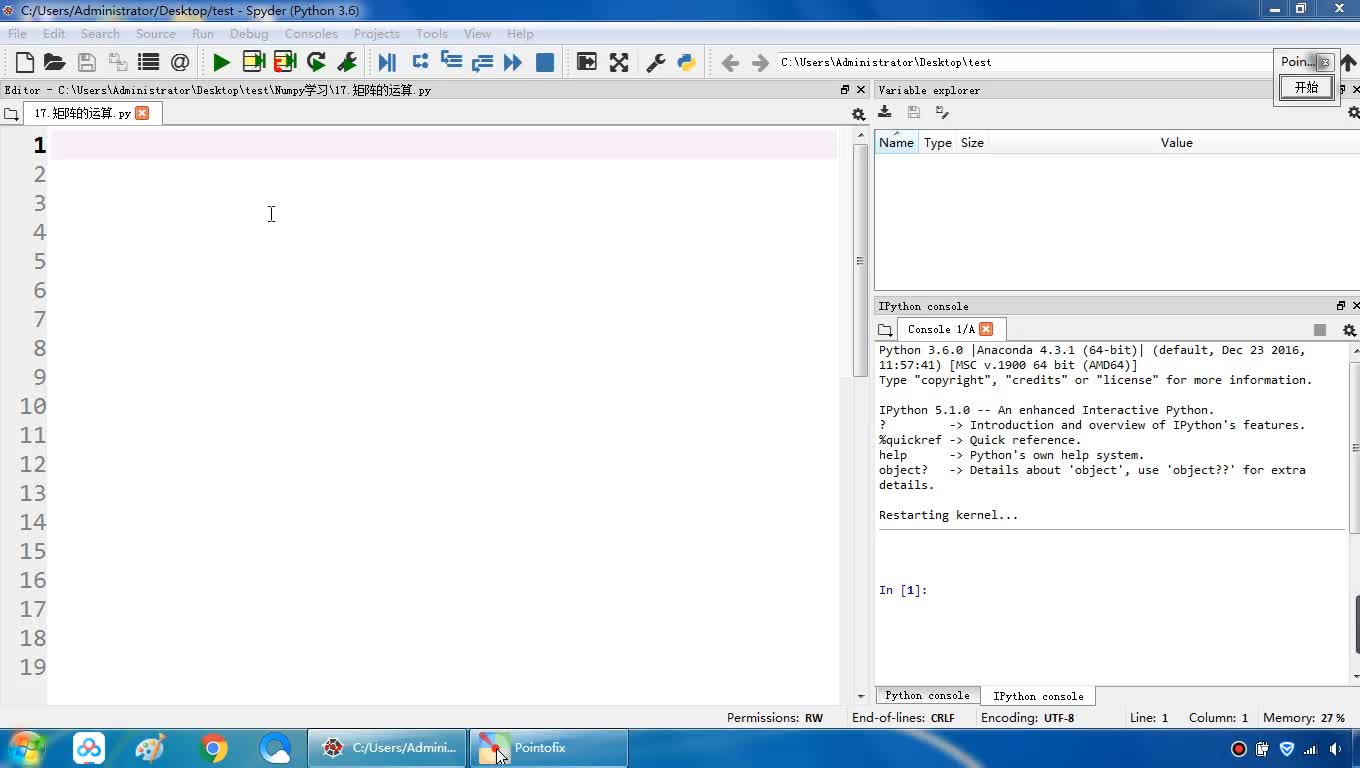Close the 17.矩阵的运算.py editor tab
Viewport: 1360px width, 768px height.
[x=142, y=113]
